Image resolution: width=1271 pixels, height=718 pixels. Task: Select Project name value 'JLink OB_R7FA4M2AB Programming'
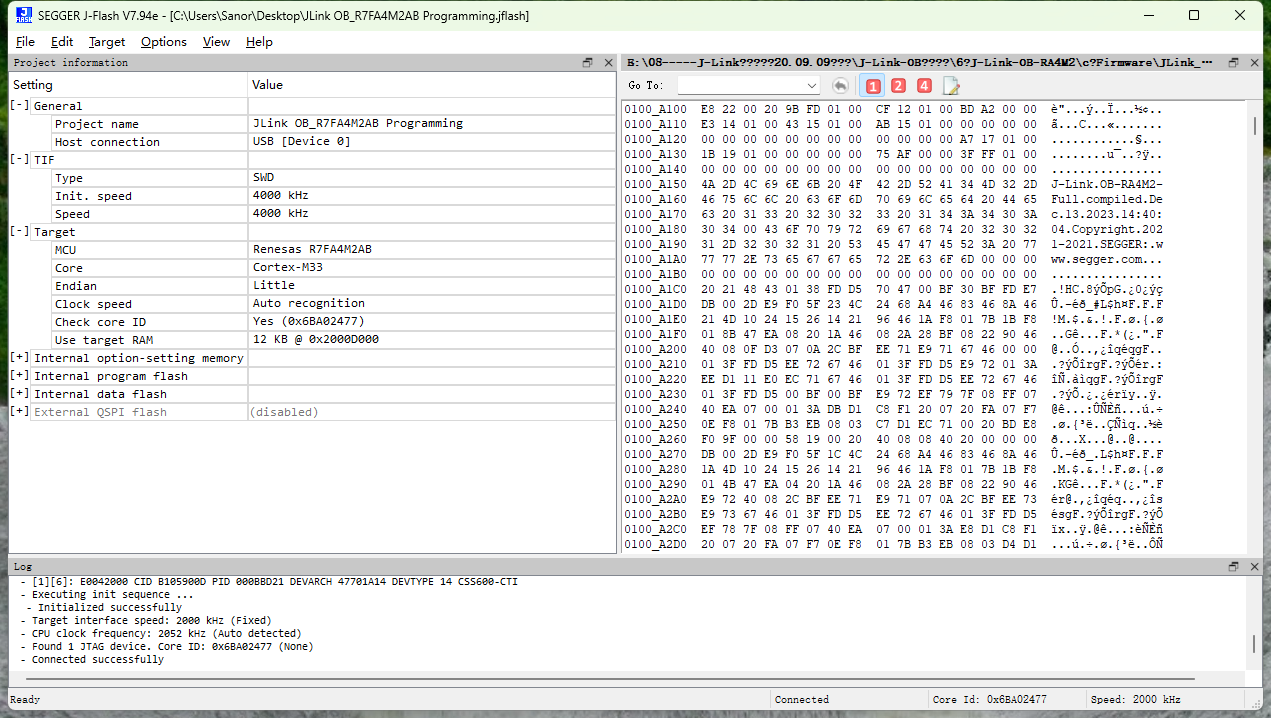357,124
